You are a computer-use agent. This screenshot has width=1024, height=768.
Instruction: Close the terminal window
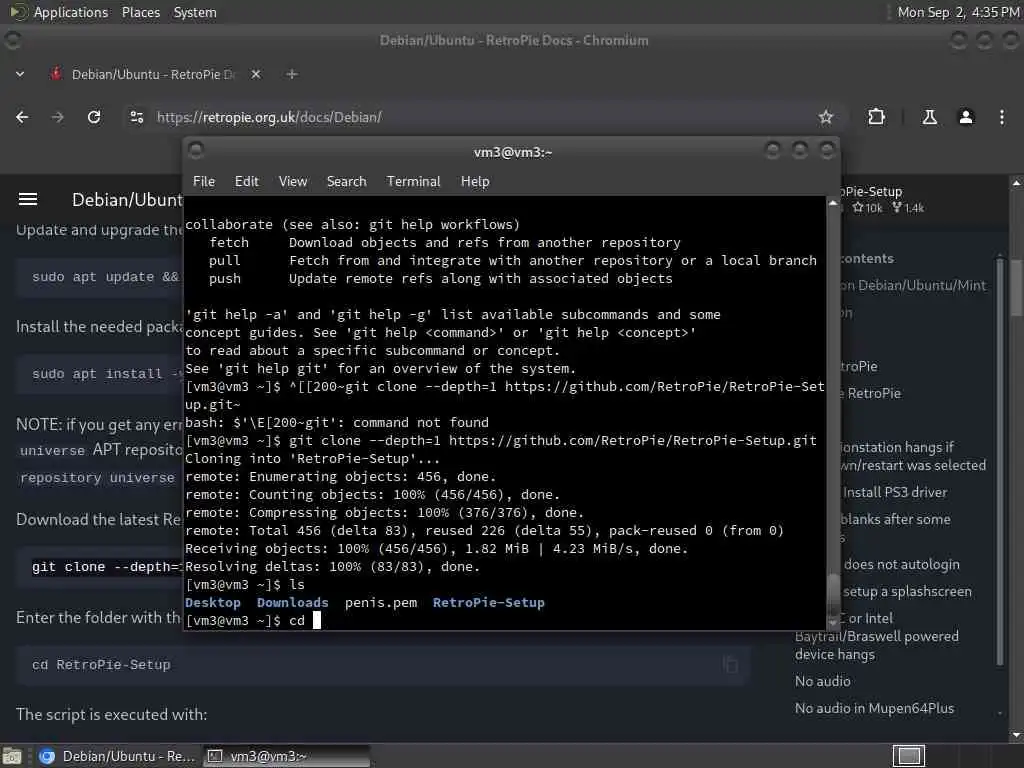tap(827, 151)
